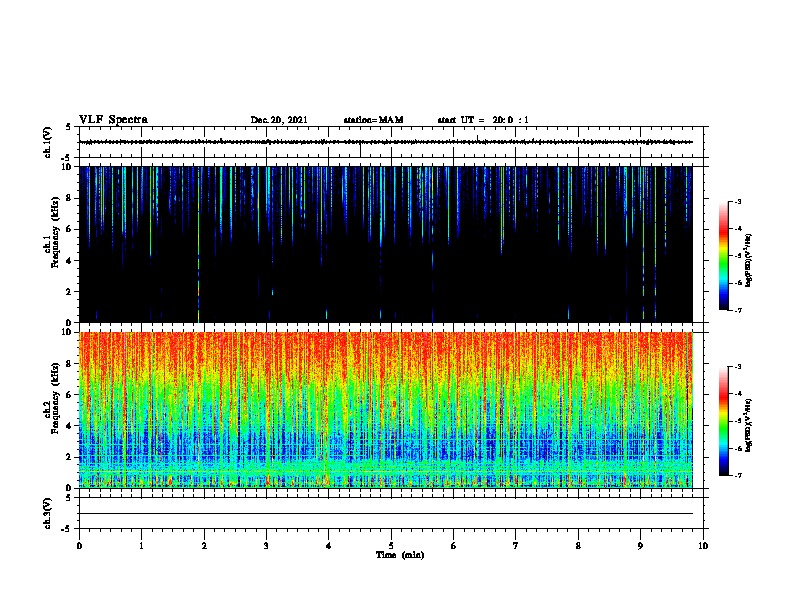
Task: Click the "-3" label atop ch.1 color scale
Action: click(737, 202)
